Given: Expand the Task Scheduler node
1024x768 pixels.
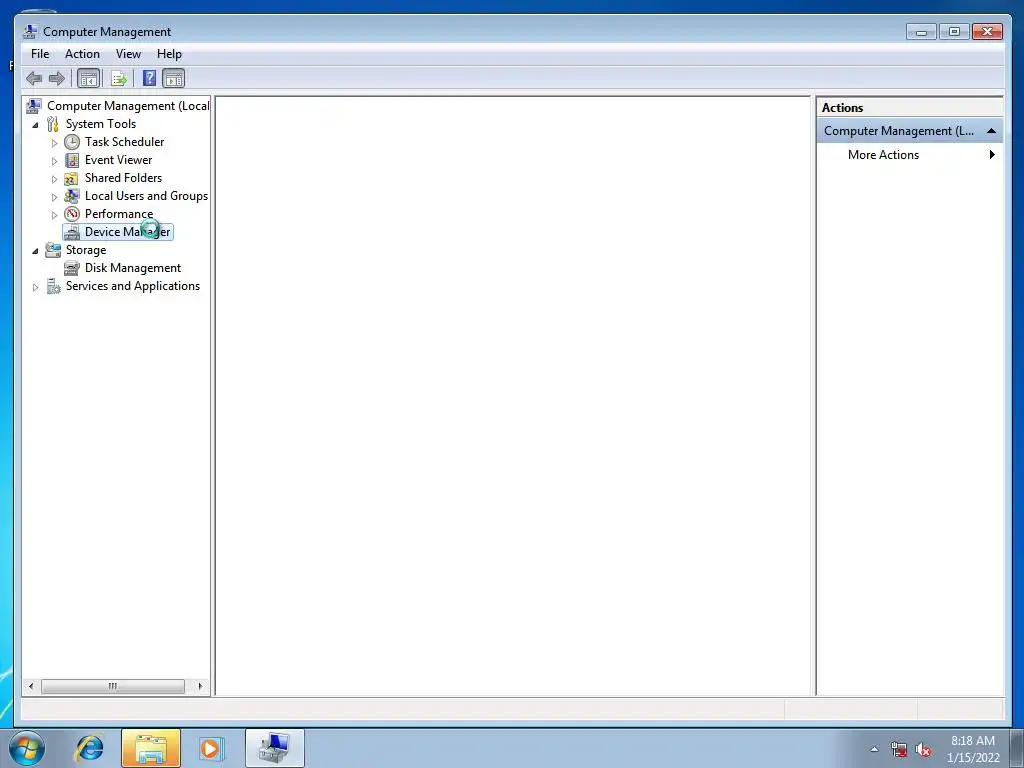Looking at the screenshot, I should coord(55,142).
